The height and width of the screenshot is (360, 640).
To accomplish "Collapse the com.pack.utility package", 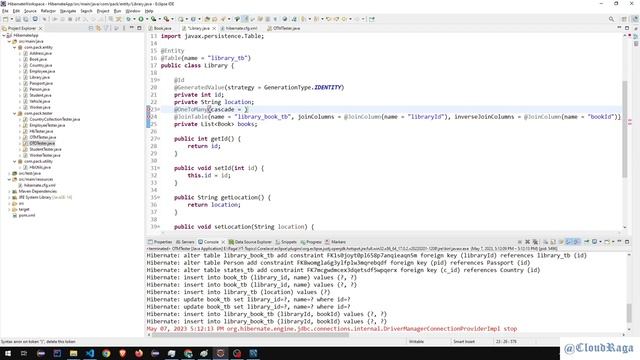I will tap(15, 162).
